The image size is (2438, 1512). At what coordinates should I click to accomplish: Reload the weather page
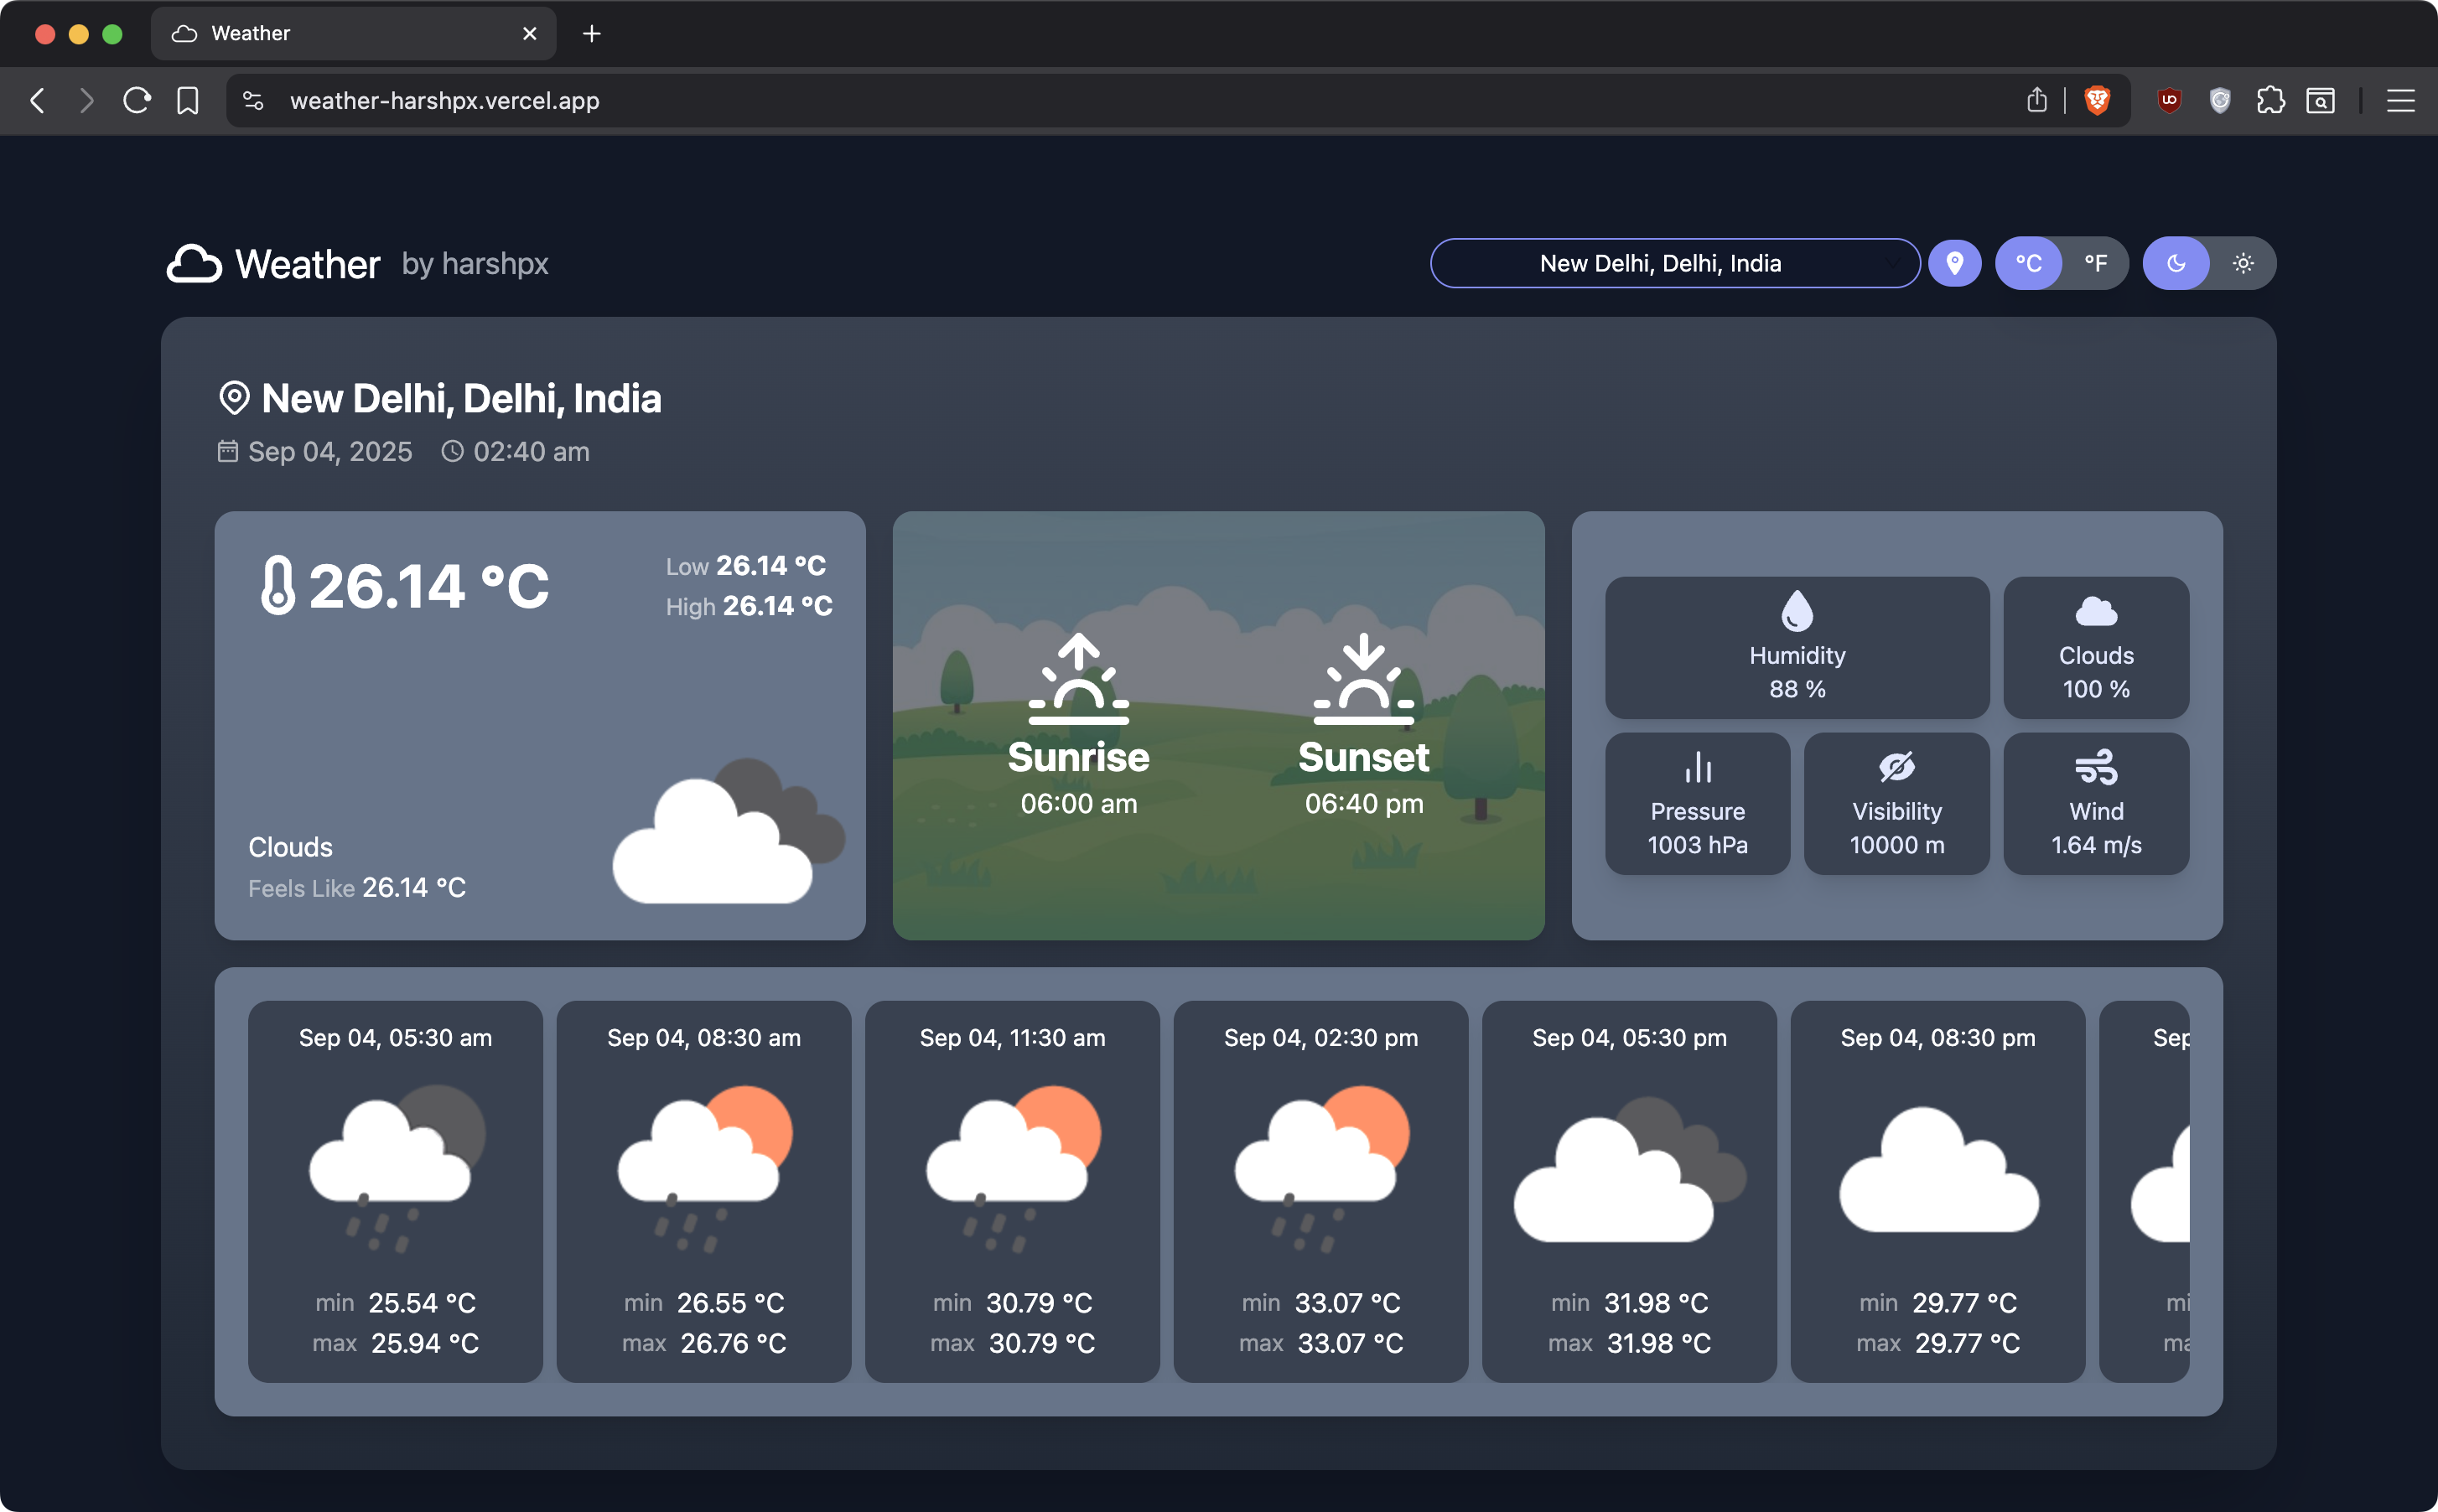click(137, 101)
